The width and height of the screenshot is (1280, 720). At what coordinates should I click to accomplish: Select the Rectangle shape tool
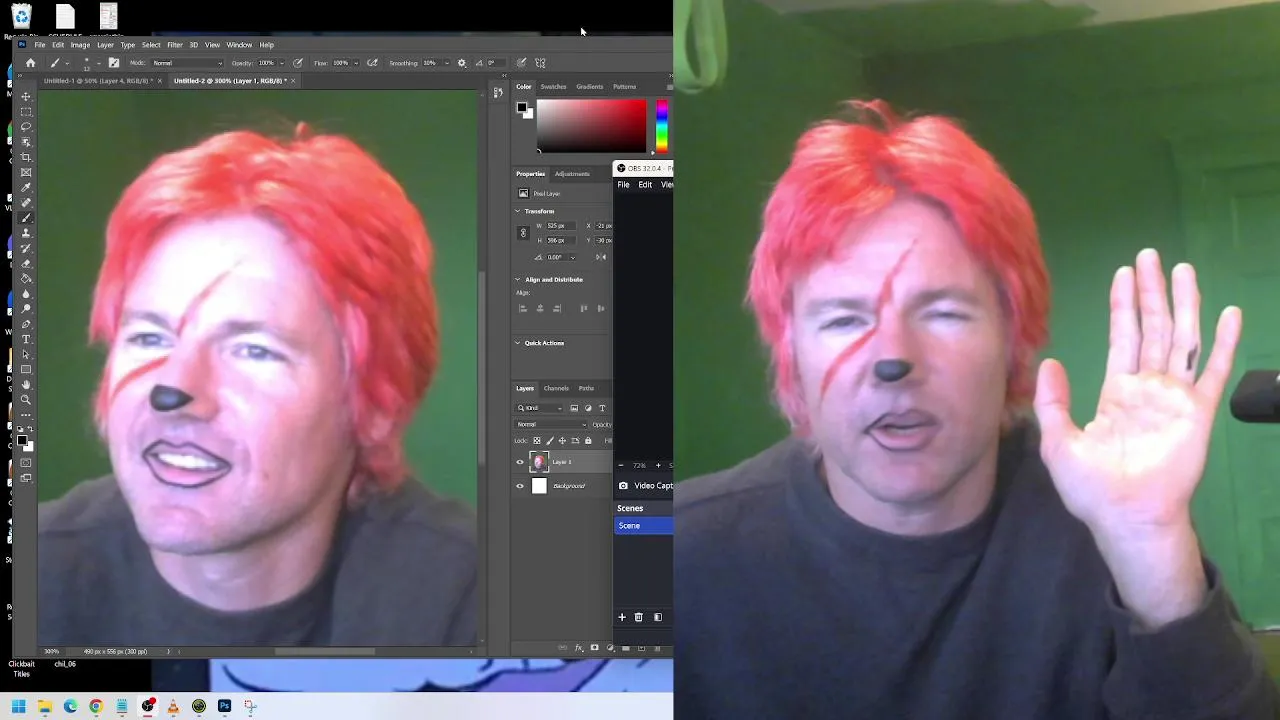(x=26, y=369)
